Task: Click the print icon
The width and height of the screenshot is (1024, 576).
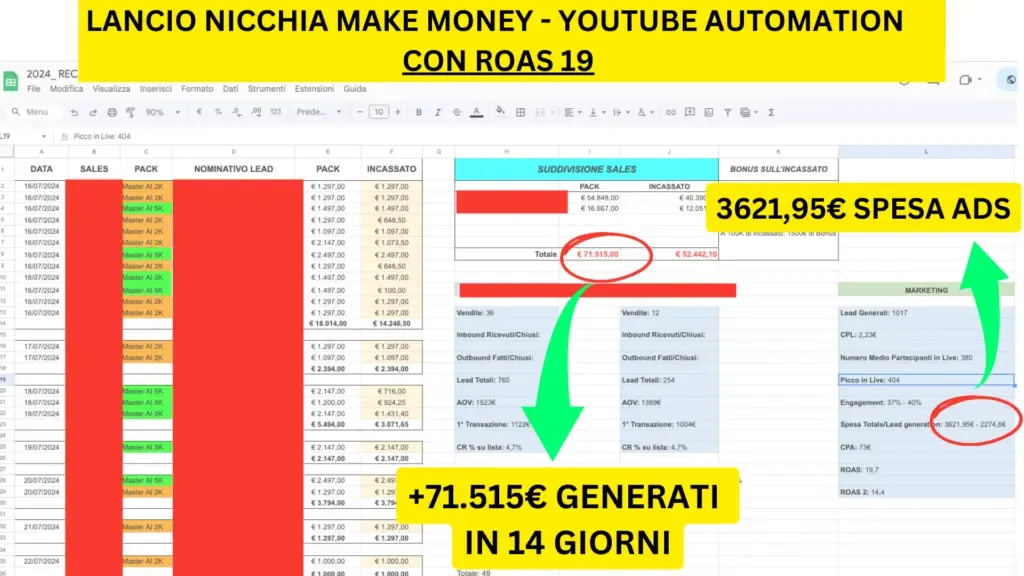Action: click(112, 112)
